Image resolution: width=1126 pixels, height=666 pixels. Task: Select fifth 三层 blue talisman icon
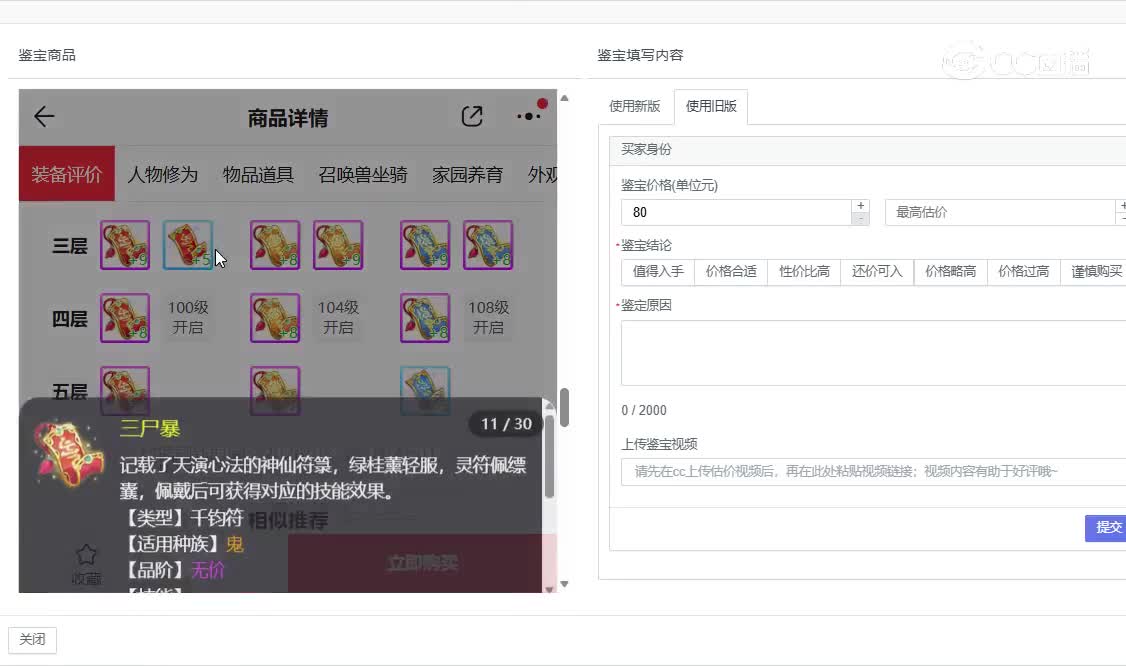(x=425, y=245)
